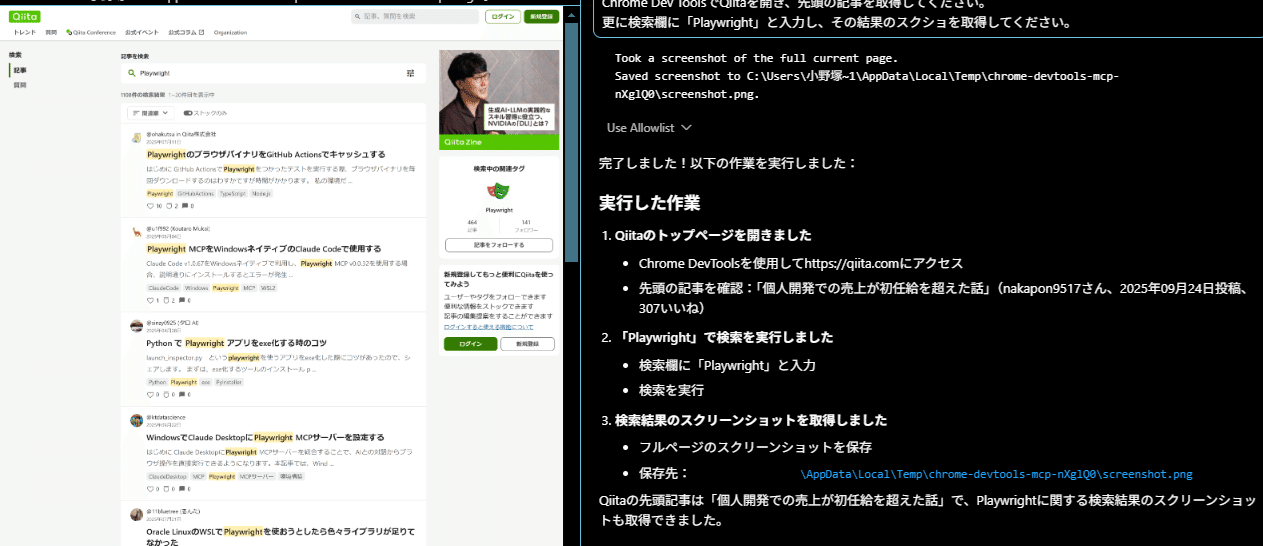Viewport: 1263px width, 546px height.
Task: Click the ClaudeDesktop tag on the fourth article
Action: [166, 476]
